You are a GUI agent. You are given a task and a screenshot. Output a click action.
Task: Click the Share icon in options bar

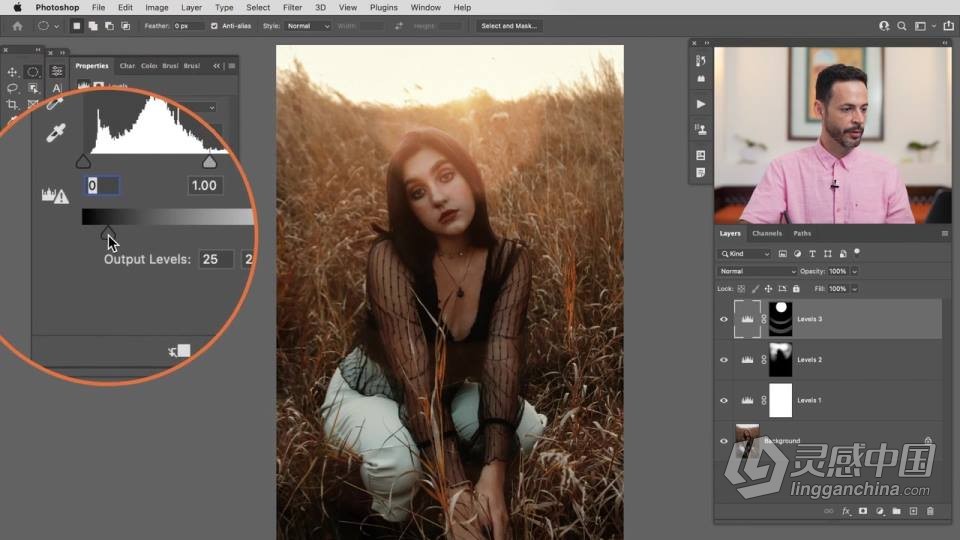[x=948, y=26]
